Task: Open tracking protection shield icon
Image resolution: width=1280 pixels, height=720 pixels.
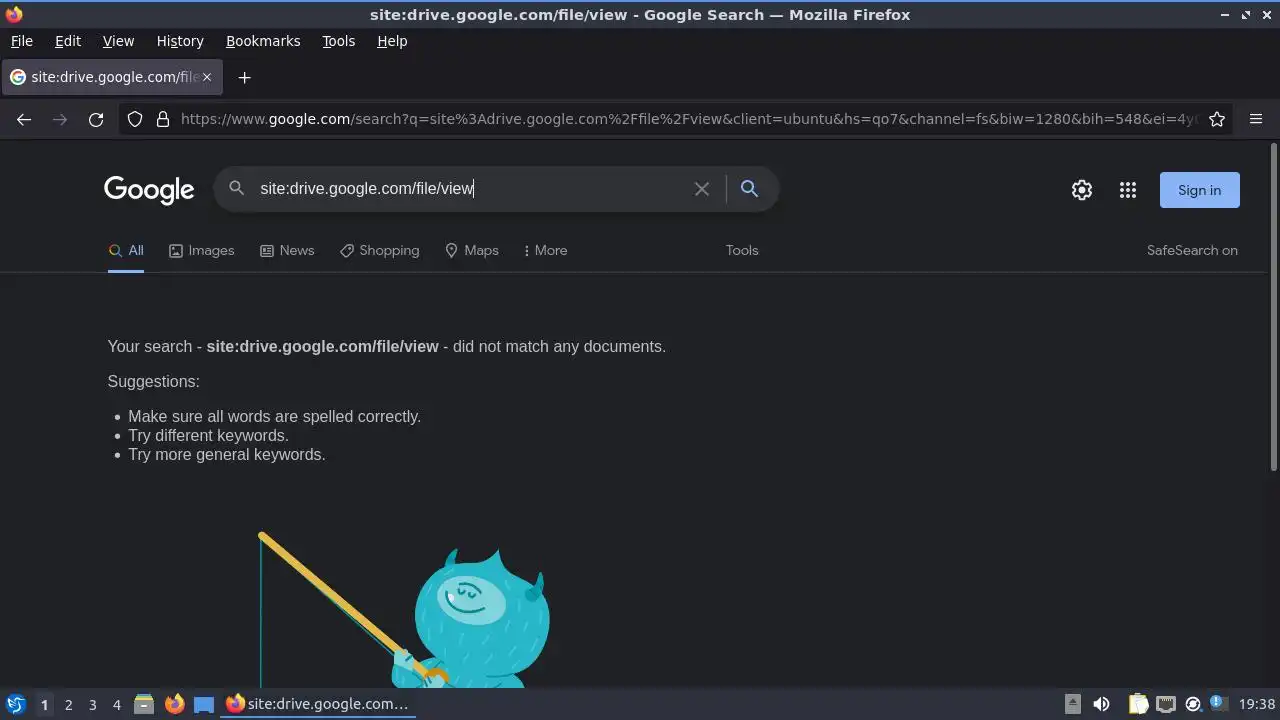Action: click(135, 119)
